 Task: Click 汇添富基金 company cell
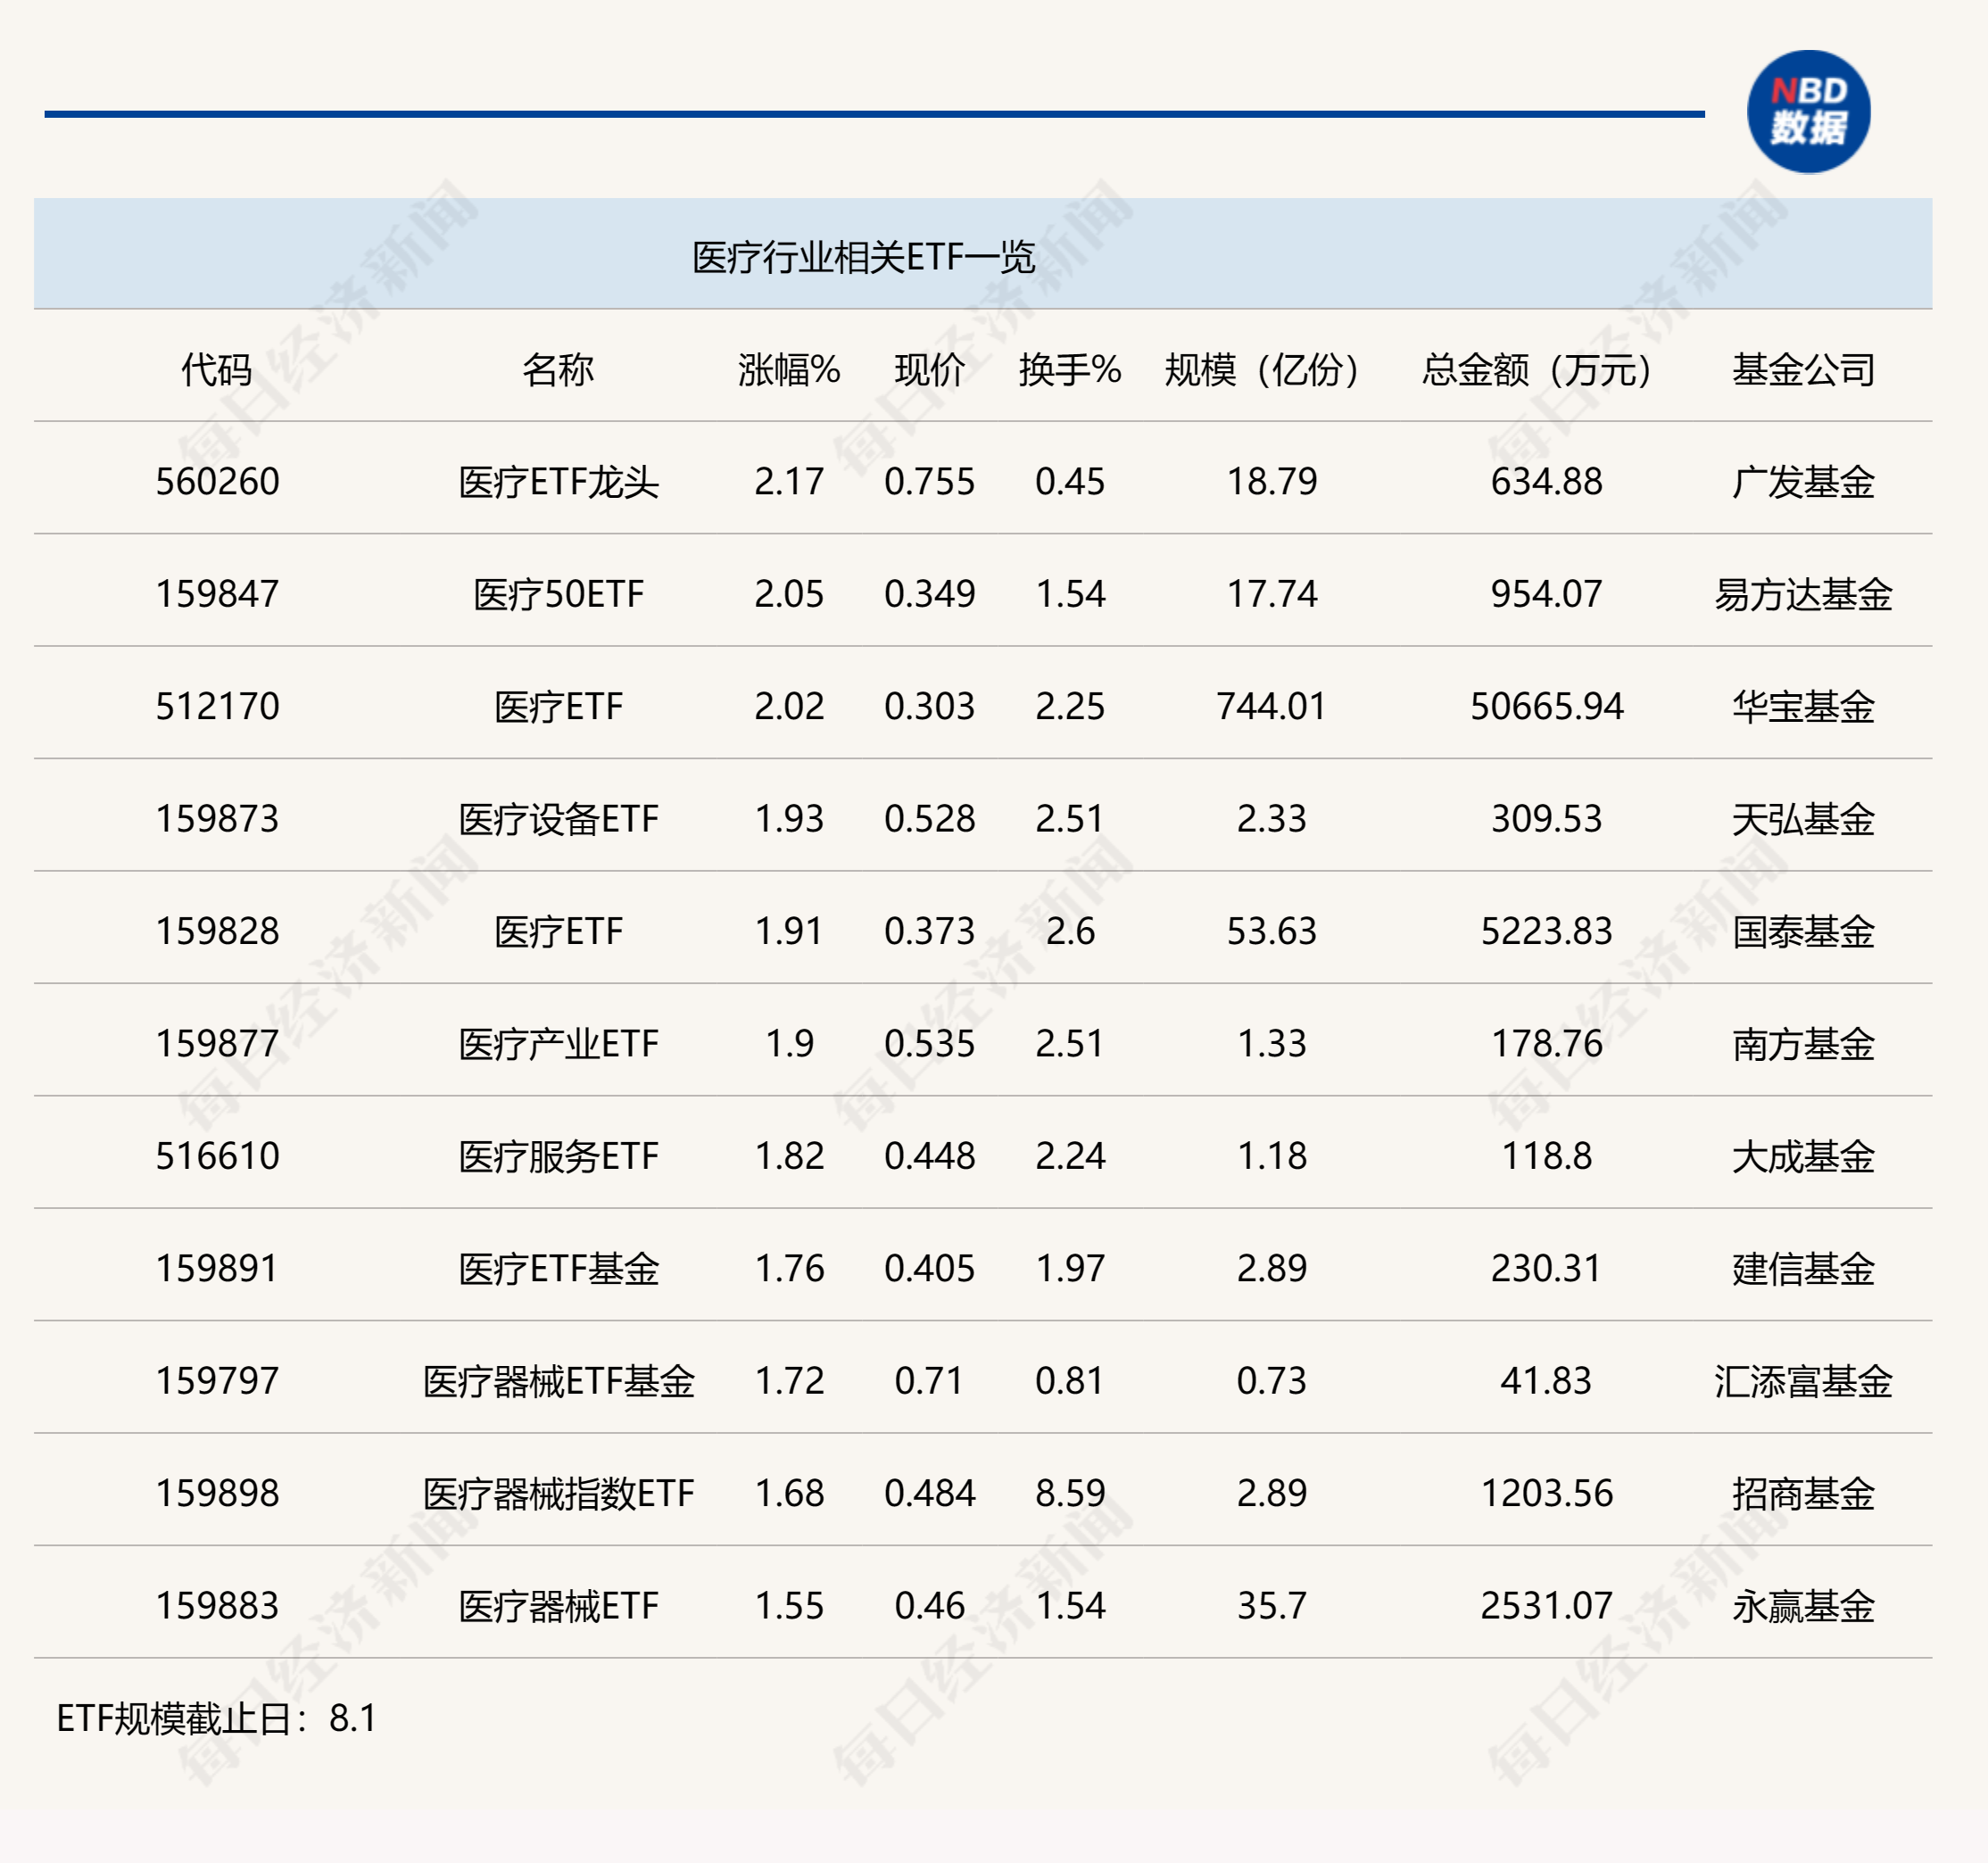point(1803,1381)
